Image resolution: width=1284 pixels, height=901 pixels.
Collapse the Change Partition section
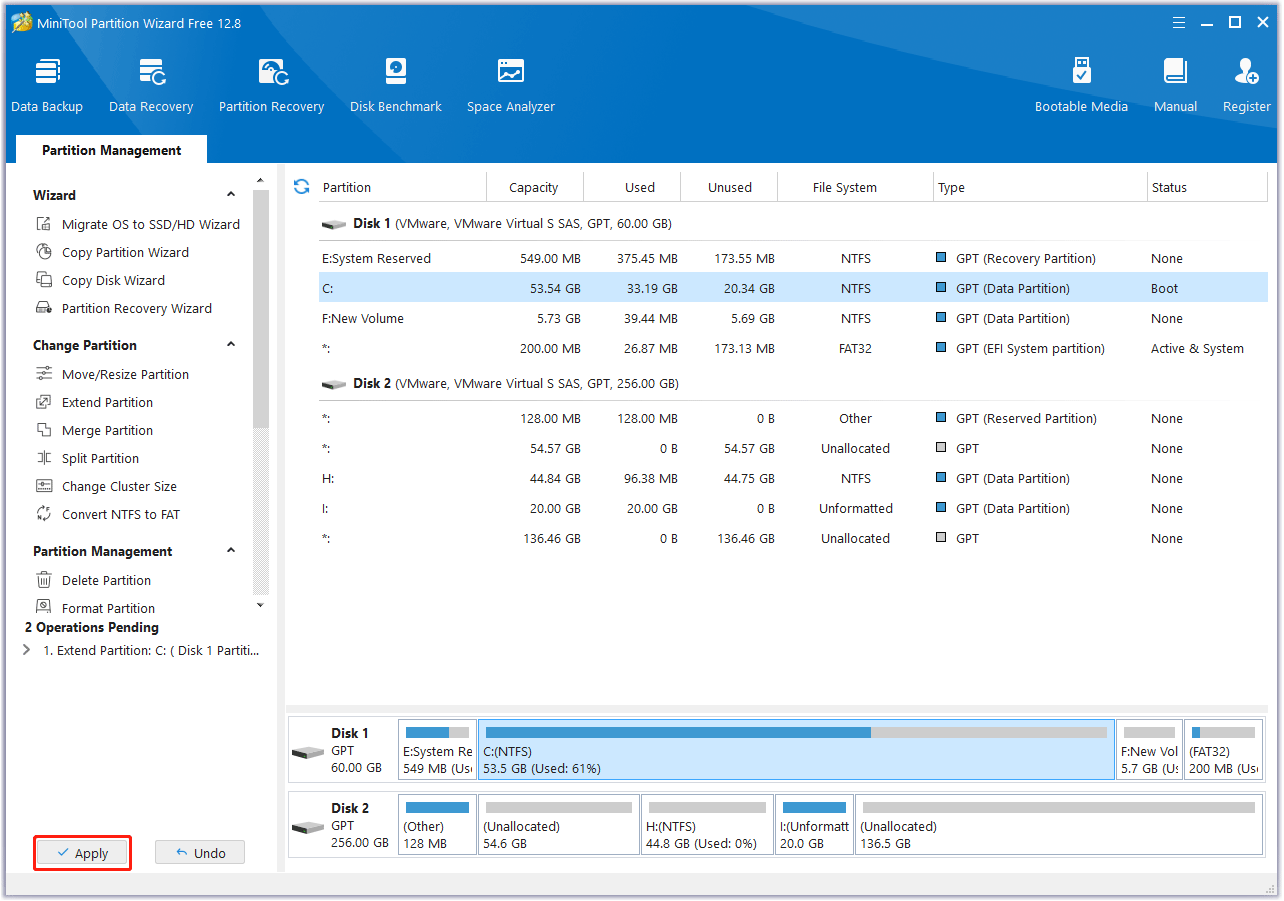coord(231,345)
